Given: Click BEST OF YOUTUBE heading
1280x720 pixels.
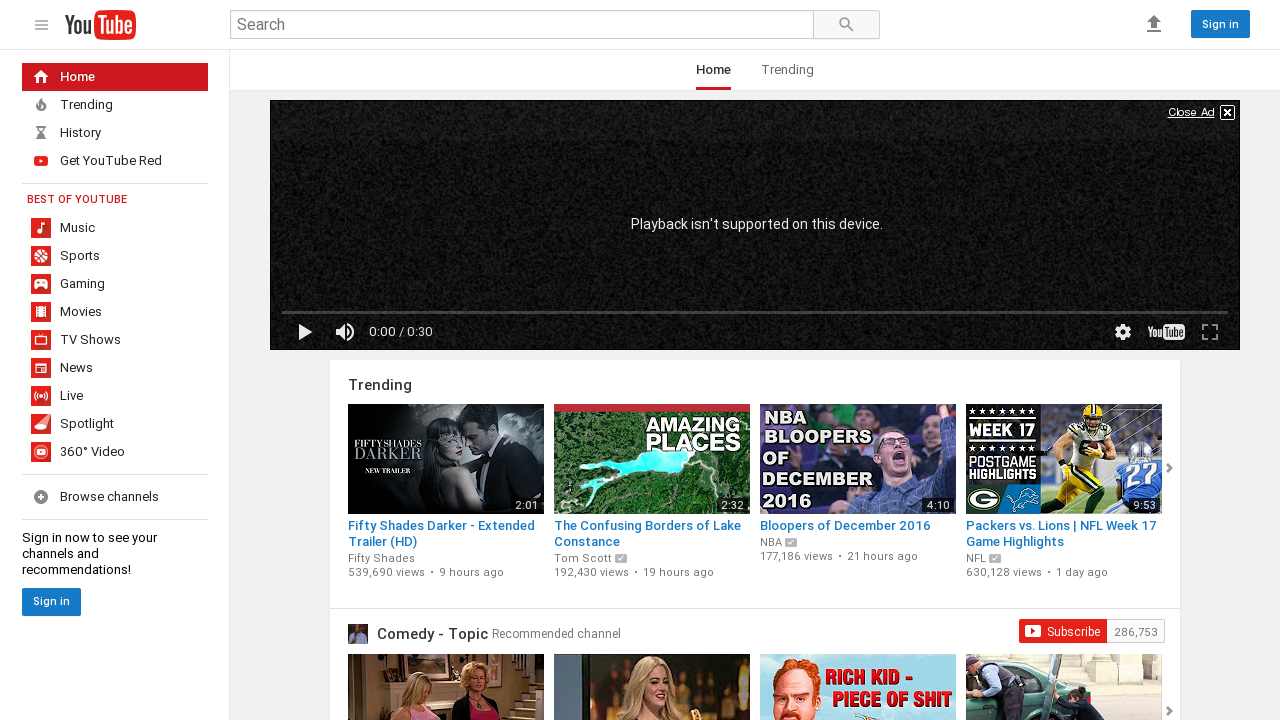Looking at the screenshot, I should click(77, 199).
